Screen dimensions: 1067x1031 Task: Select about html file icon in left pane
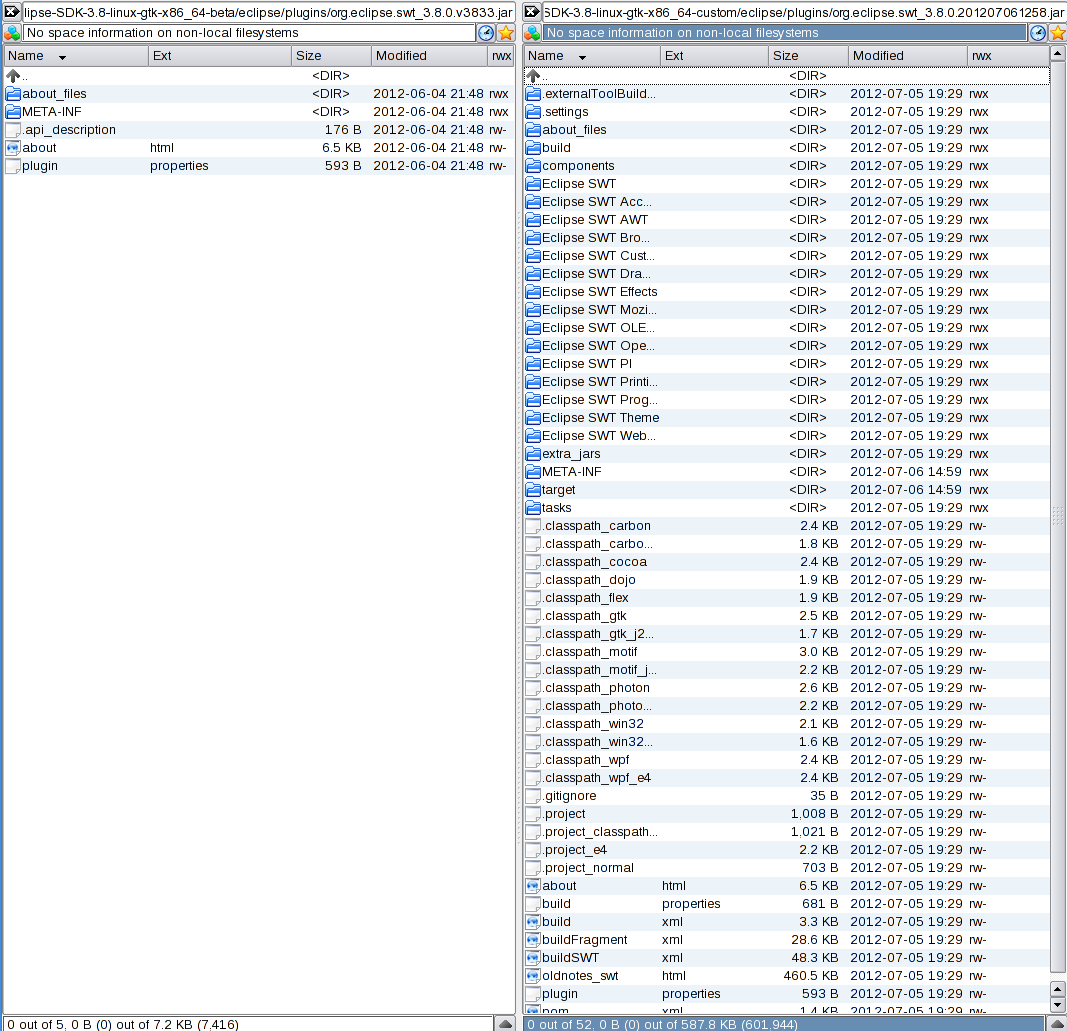click(x=13, y=148)
